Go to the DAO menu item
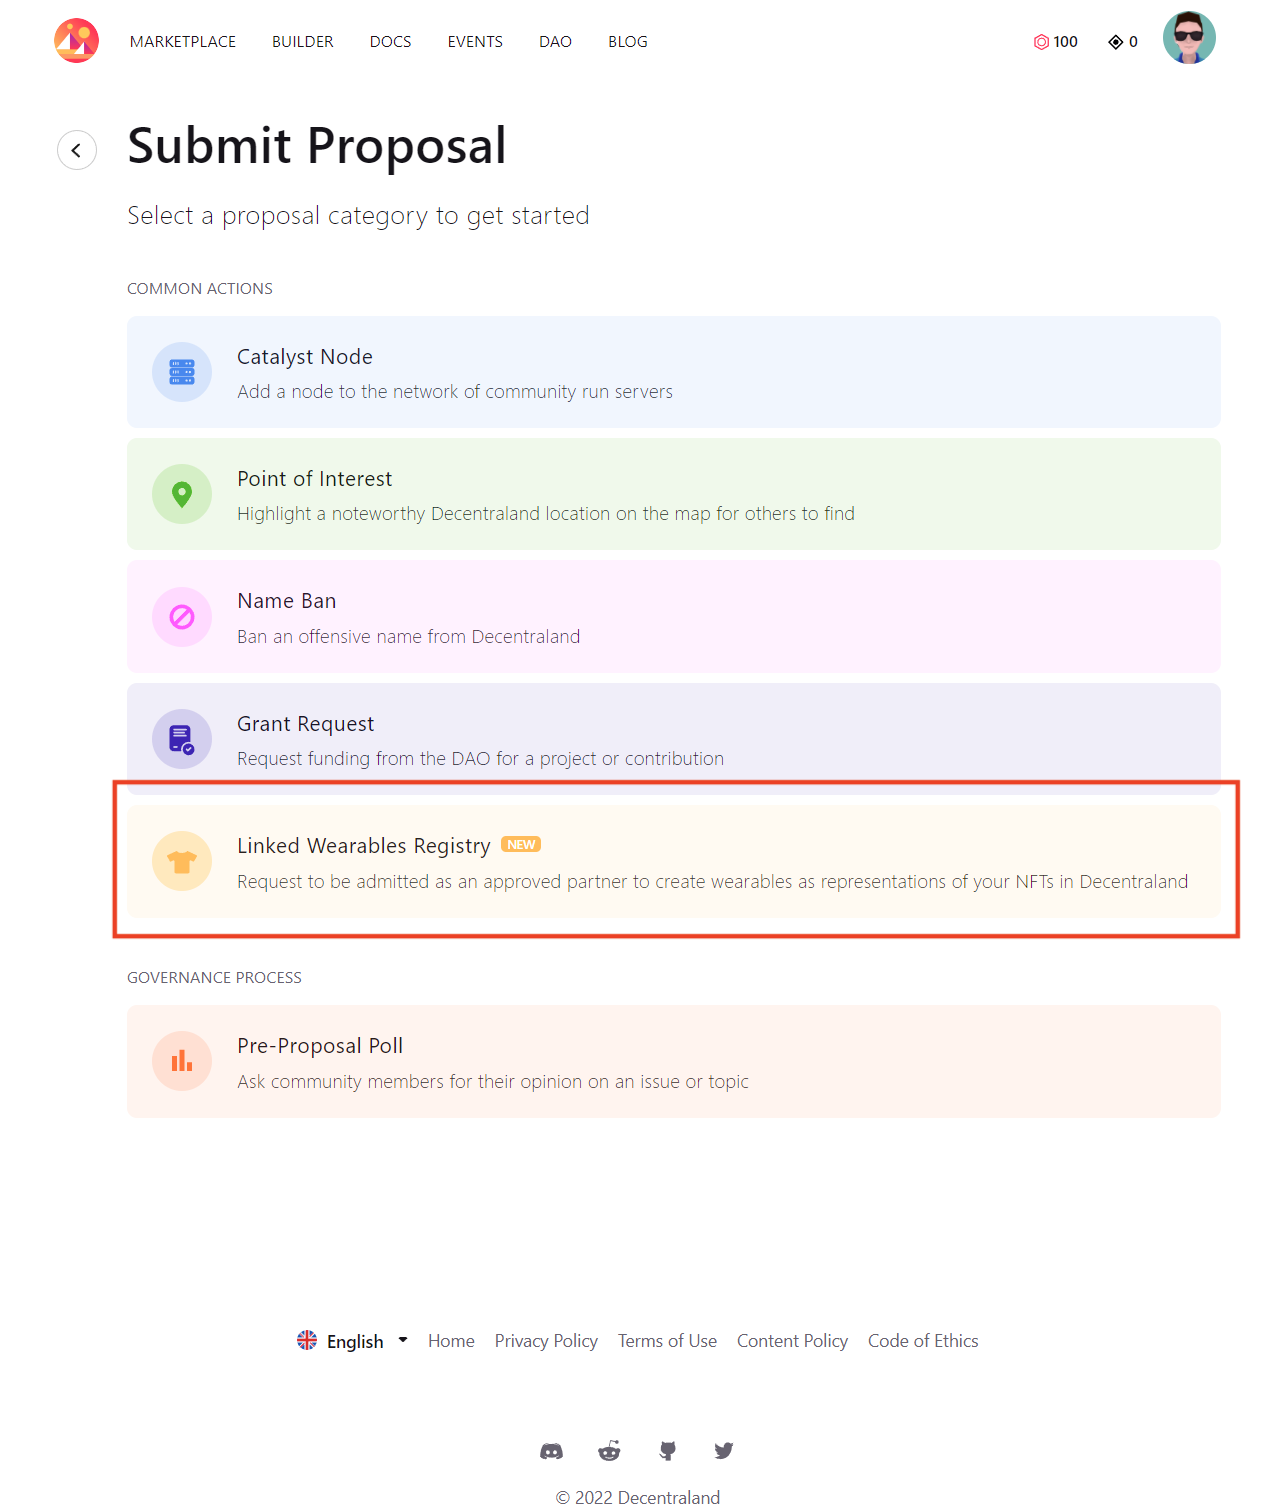Viewport: 1275px width, 1510px height. [x=555, y=42]
